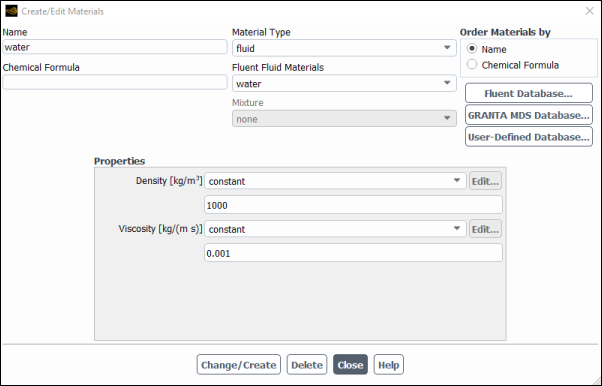Open Help for materials dialog
The height and width of the screenshot is (386, 602).
click(x=389, y=364)
